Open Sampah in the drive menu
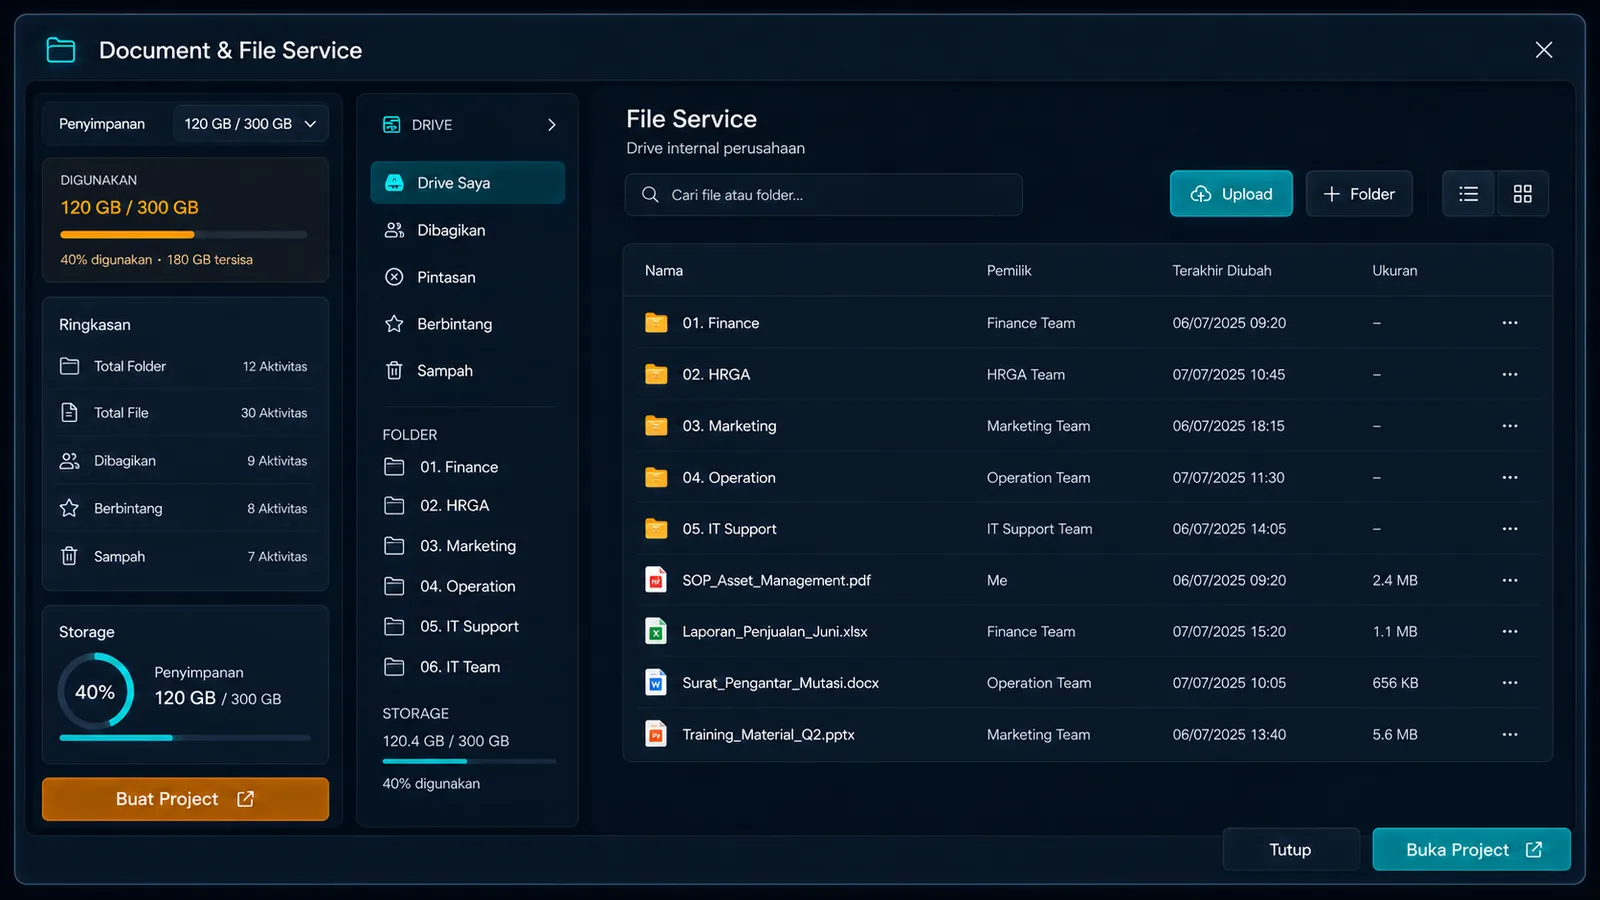The width and height of the screenshot is (1600, 900). (467, 371)
